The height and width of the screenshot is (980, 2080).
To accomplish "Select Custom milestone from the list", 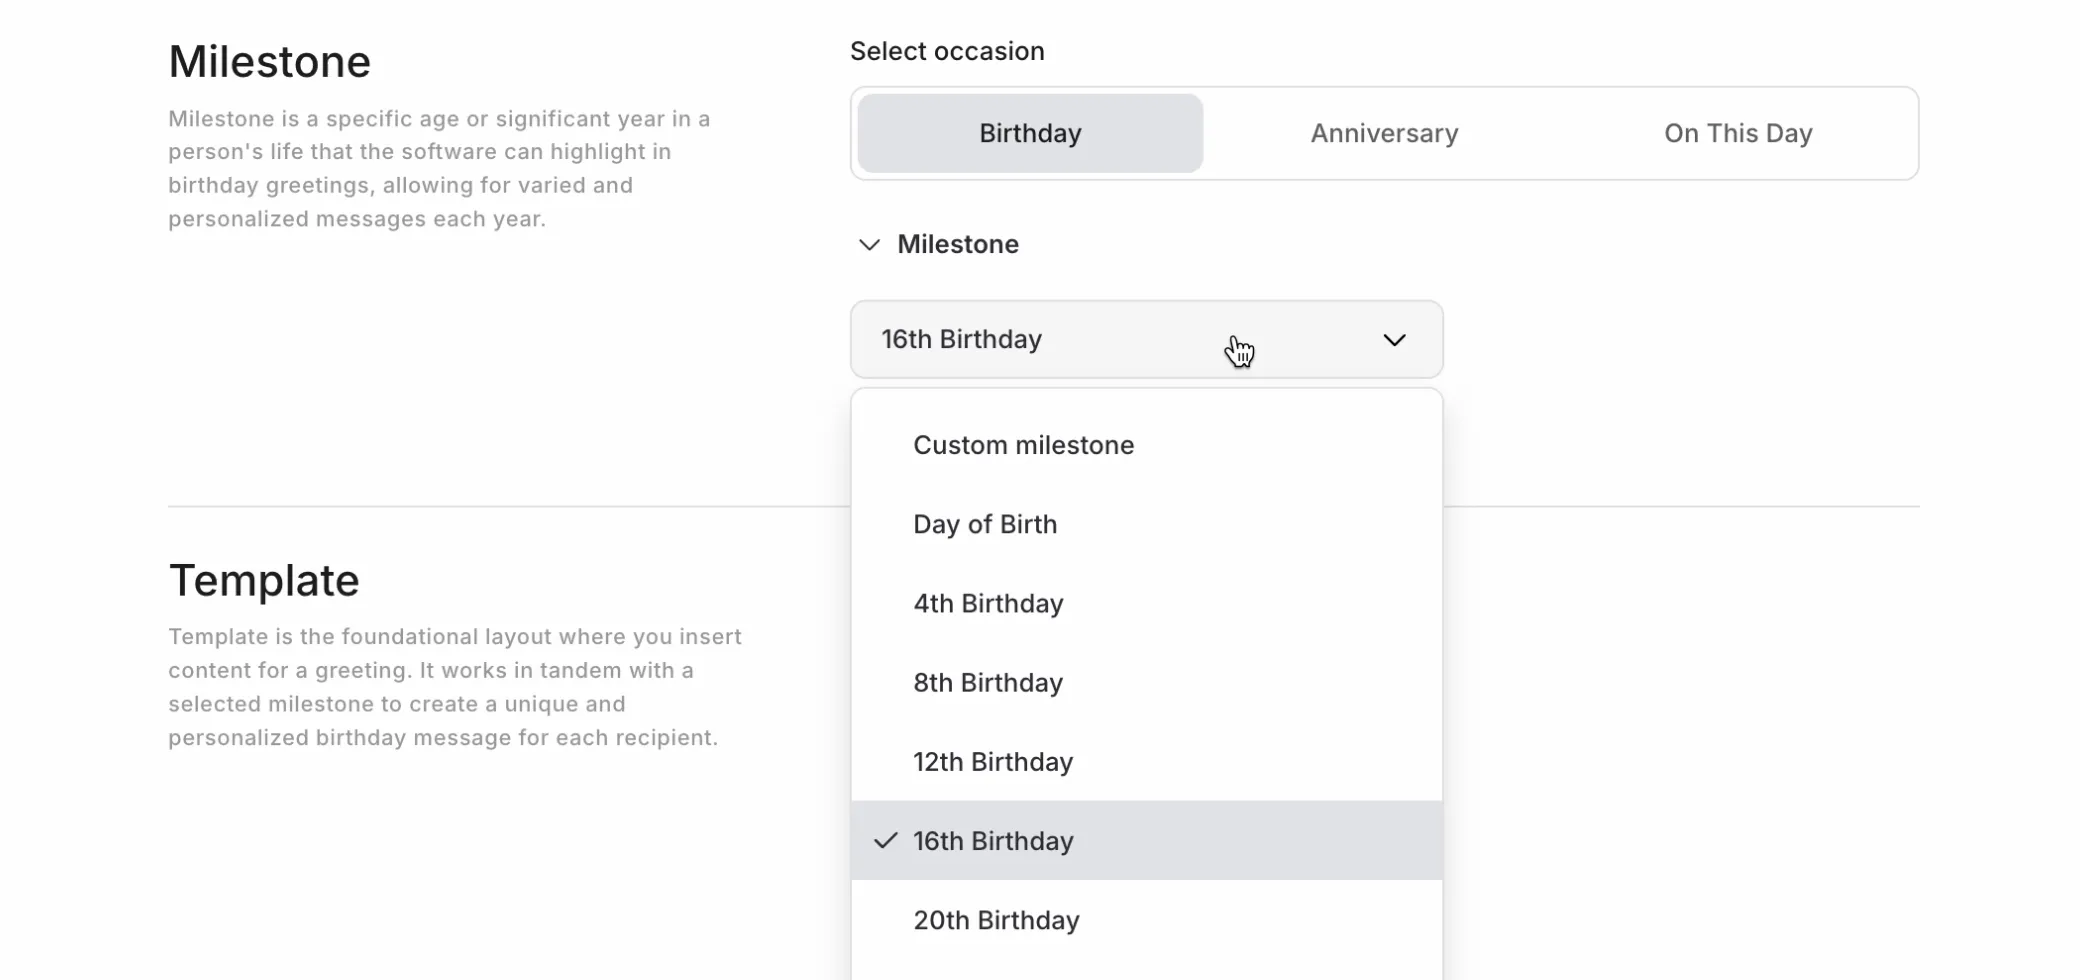I will pyautogui.click(x=1023, y=445).
